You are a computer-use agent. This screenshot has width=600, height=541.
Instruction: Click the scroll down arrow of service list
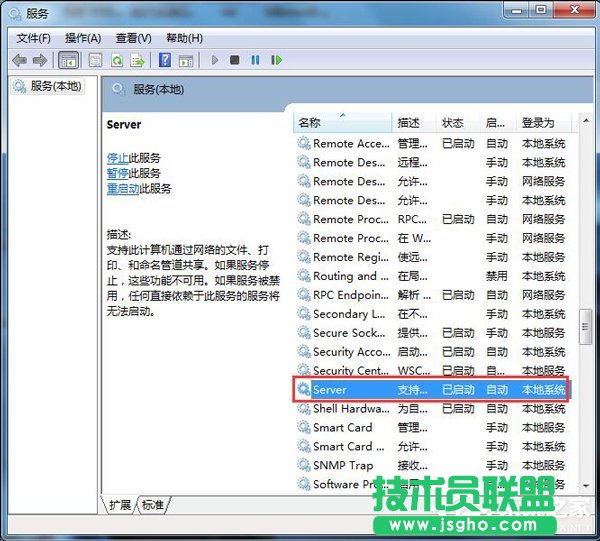click(586, 486)
